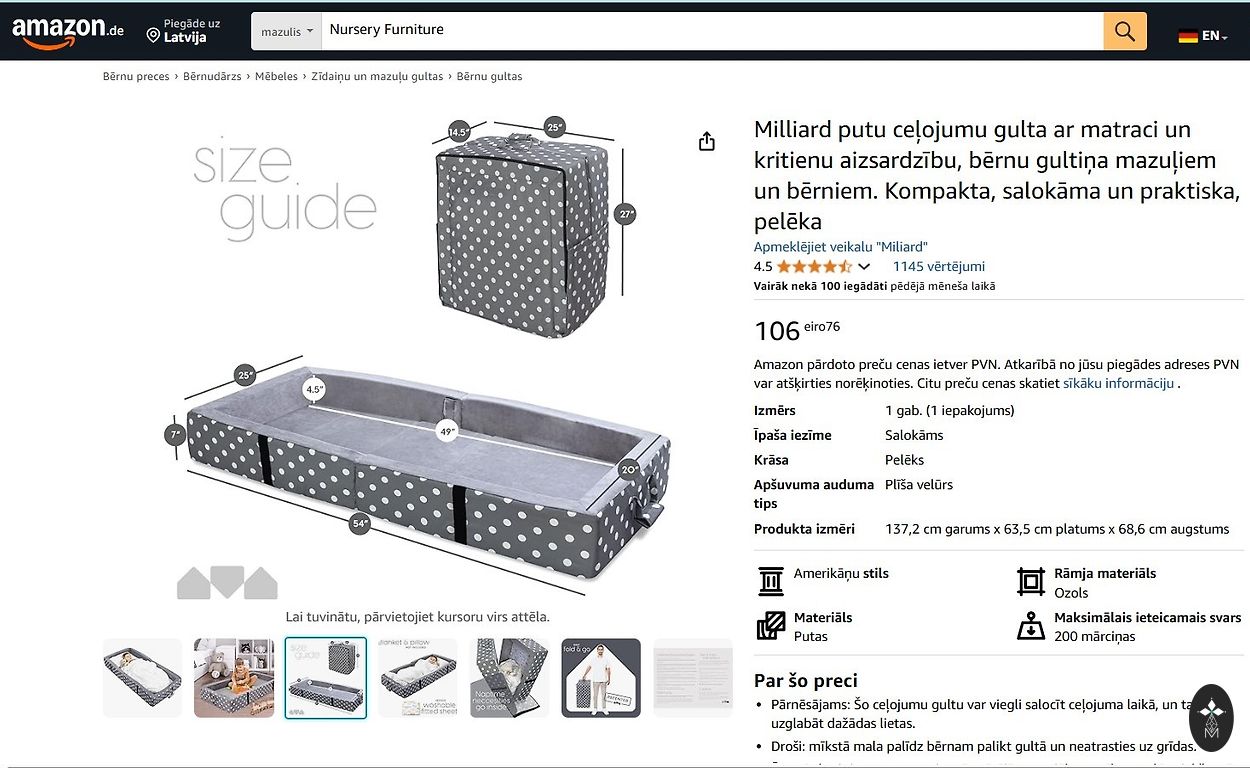Open the 'Bērnu preces' breadcrumb

pyautogui.click(x=136, y=77)
